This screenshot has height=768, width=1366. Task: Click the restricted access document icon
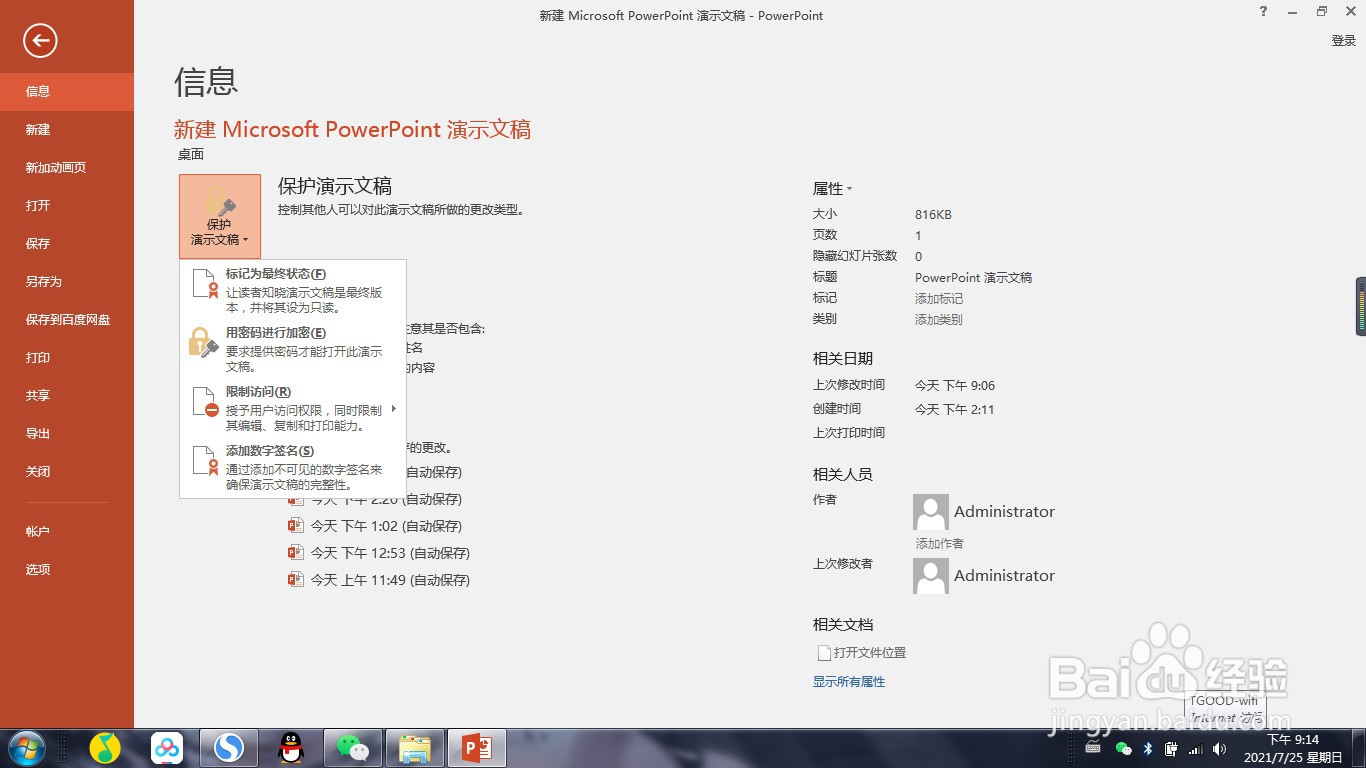[x=204, y=403]
